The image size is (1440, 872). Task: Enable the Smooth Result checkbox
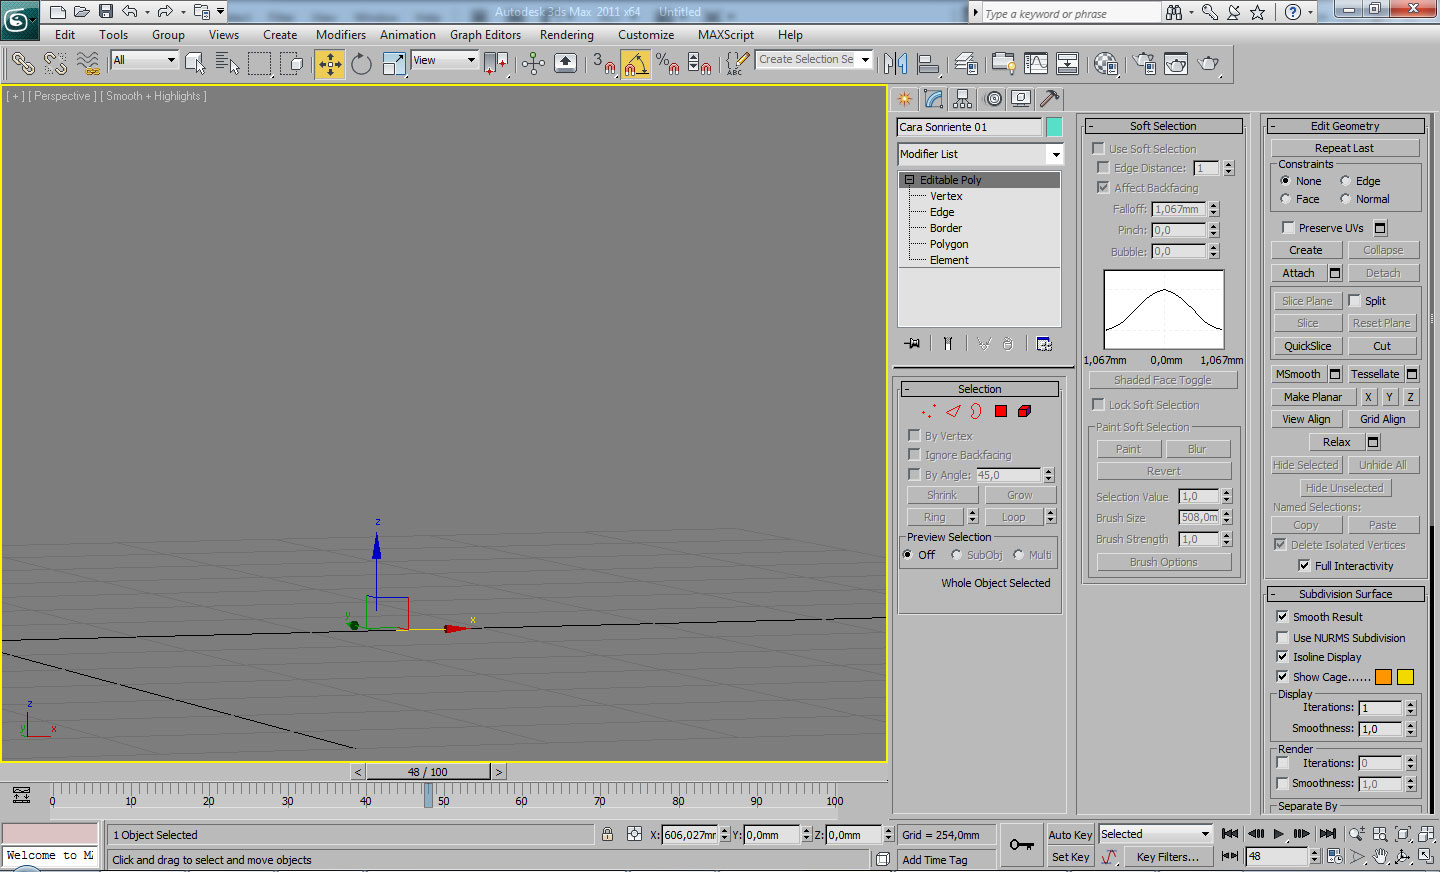(x=1282, y=617)
